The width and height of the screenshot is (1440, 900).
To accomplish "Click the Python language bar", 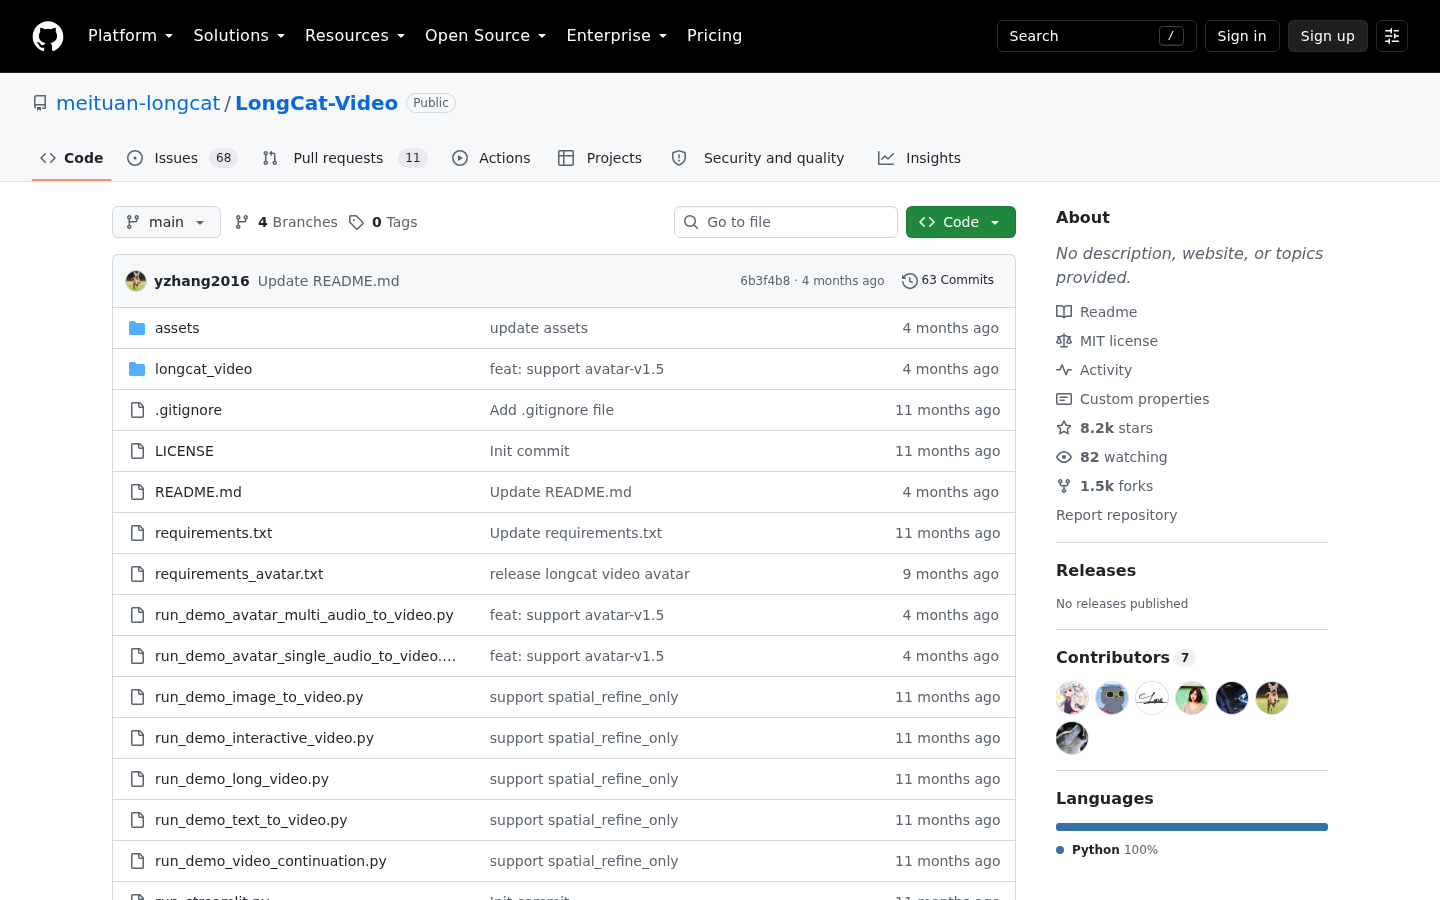I will [x=1192, y=827].
